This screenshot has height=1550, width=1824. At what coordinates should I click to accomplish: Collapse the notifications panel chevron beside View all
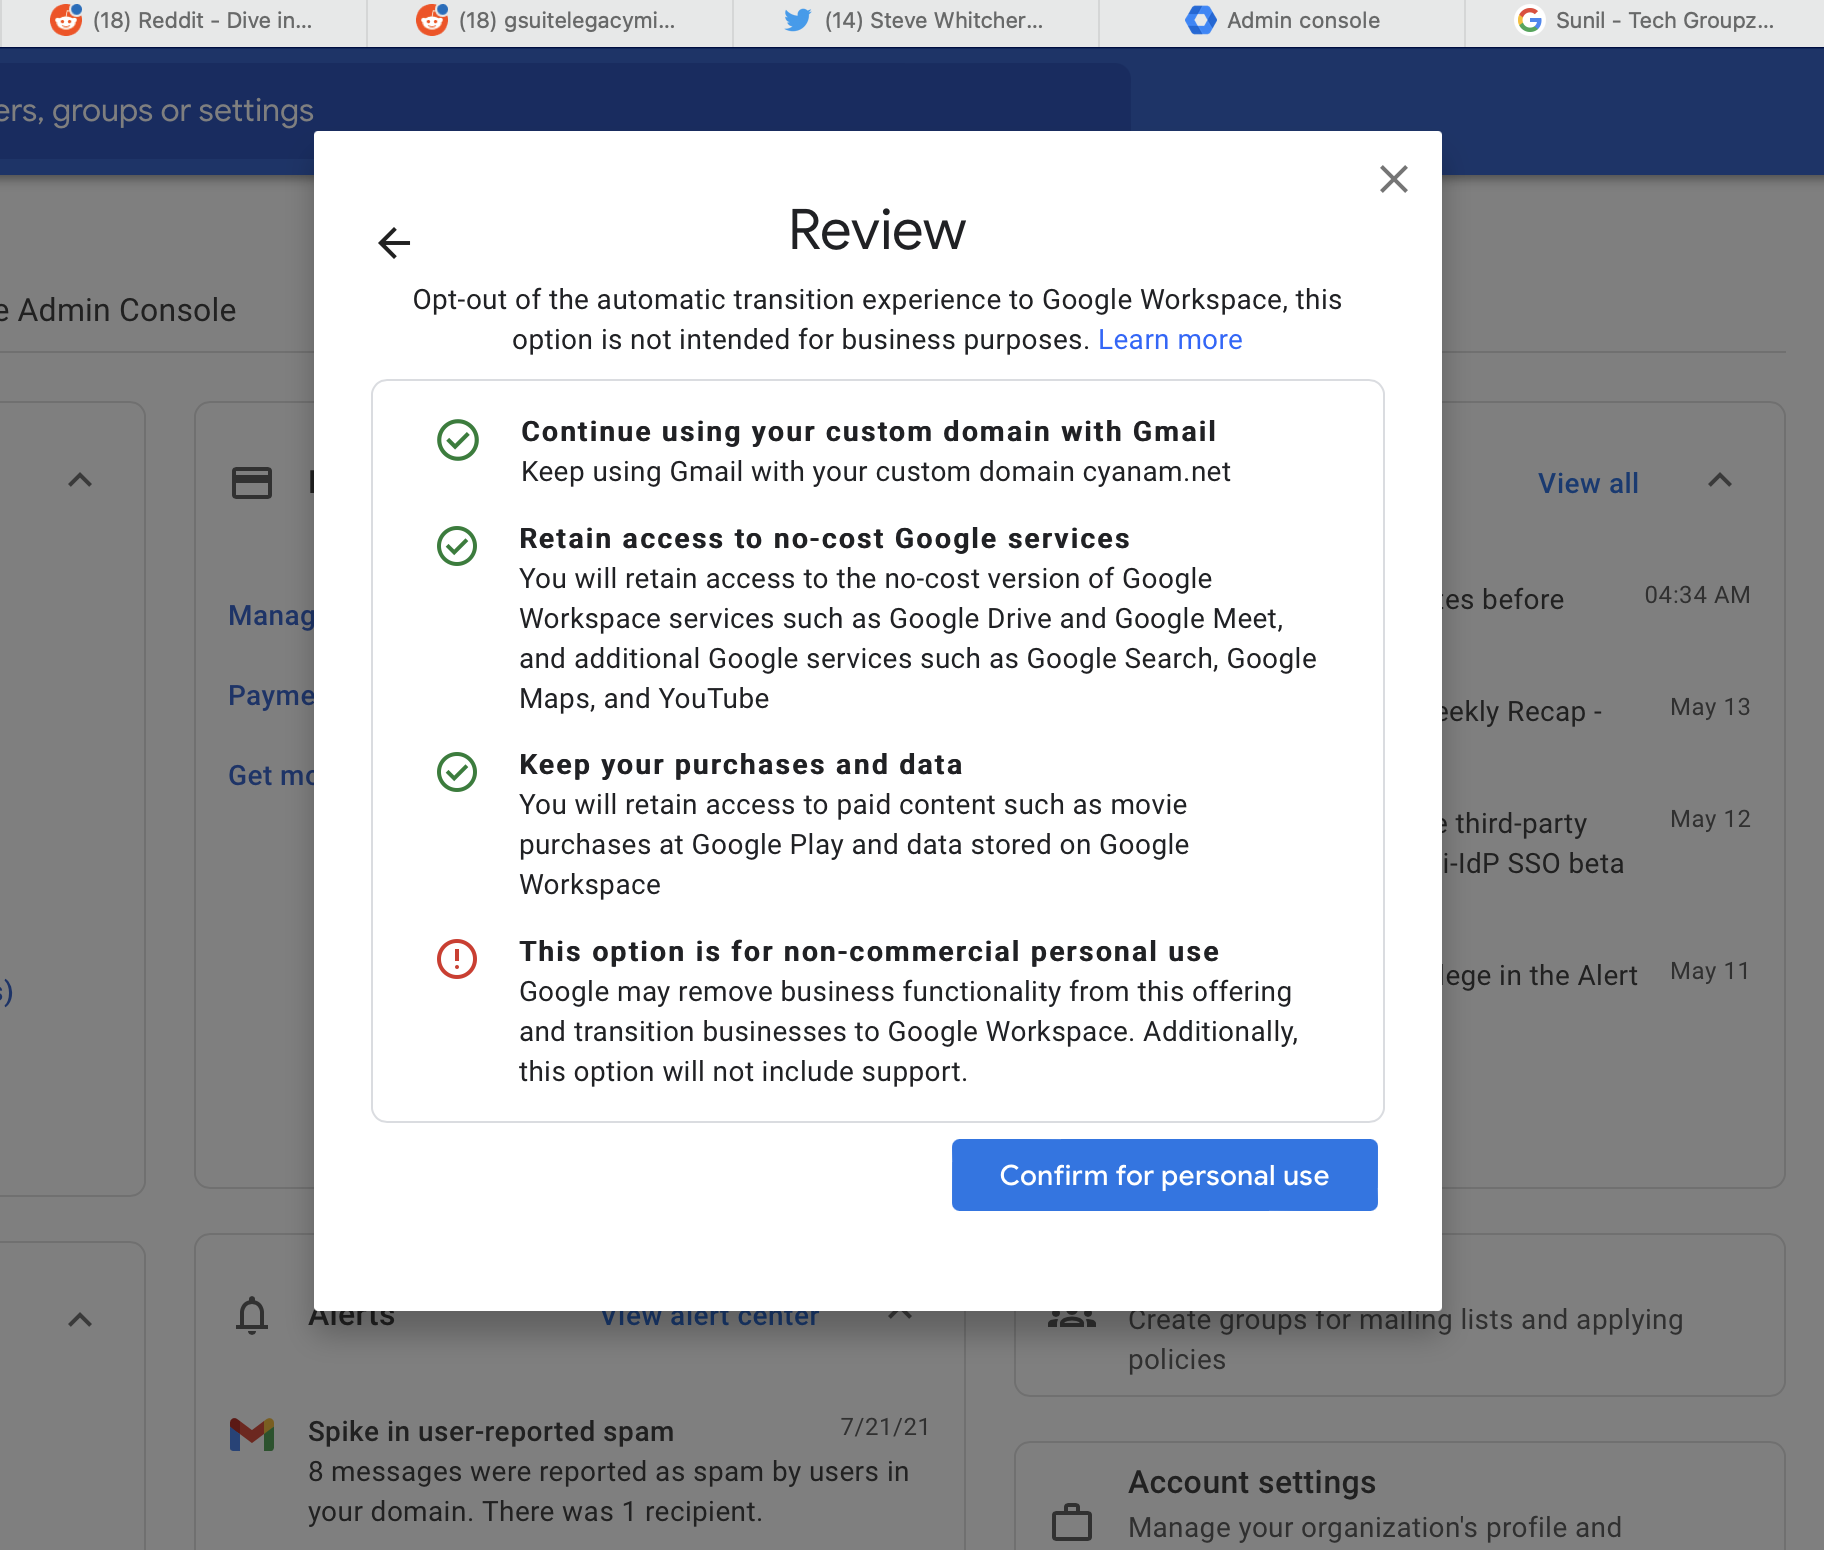click(1720, 481)
